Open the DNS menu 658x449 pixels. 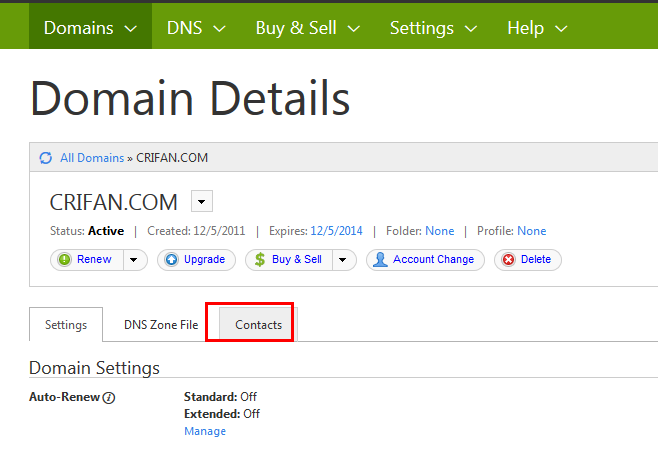click(x=196, y=28)
